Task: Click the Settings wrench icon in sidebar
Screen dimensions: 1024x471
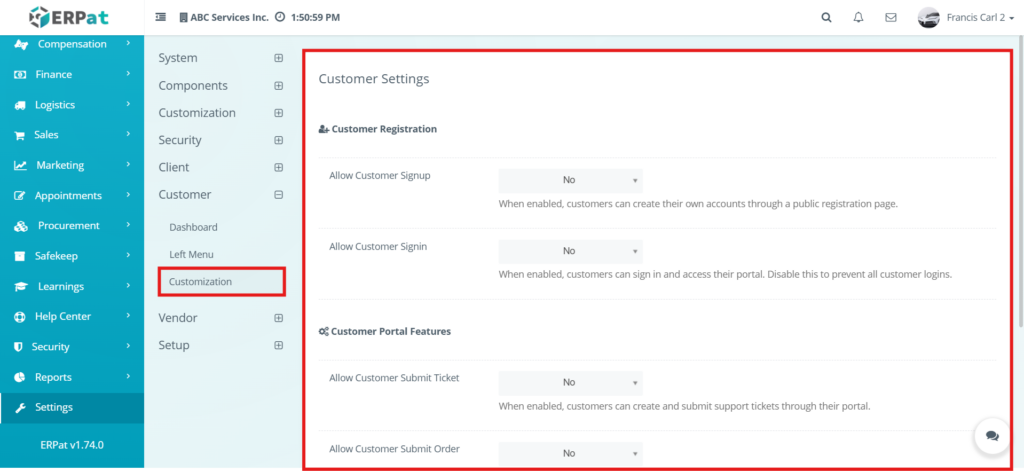Action: (x=20, y=407)
